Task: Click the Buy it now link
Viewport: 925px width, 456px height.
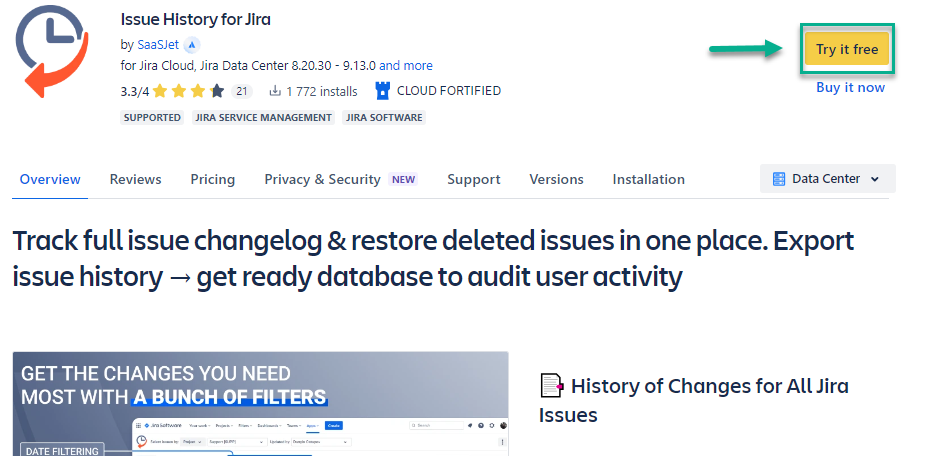Action: click(x=850, y=88)
